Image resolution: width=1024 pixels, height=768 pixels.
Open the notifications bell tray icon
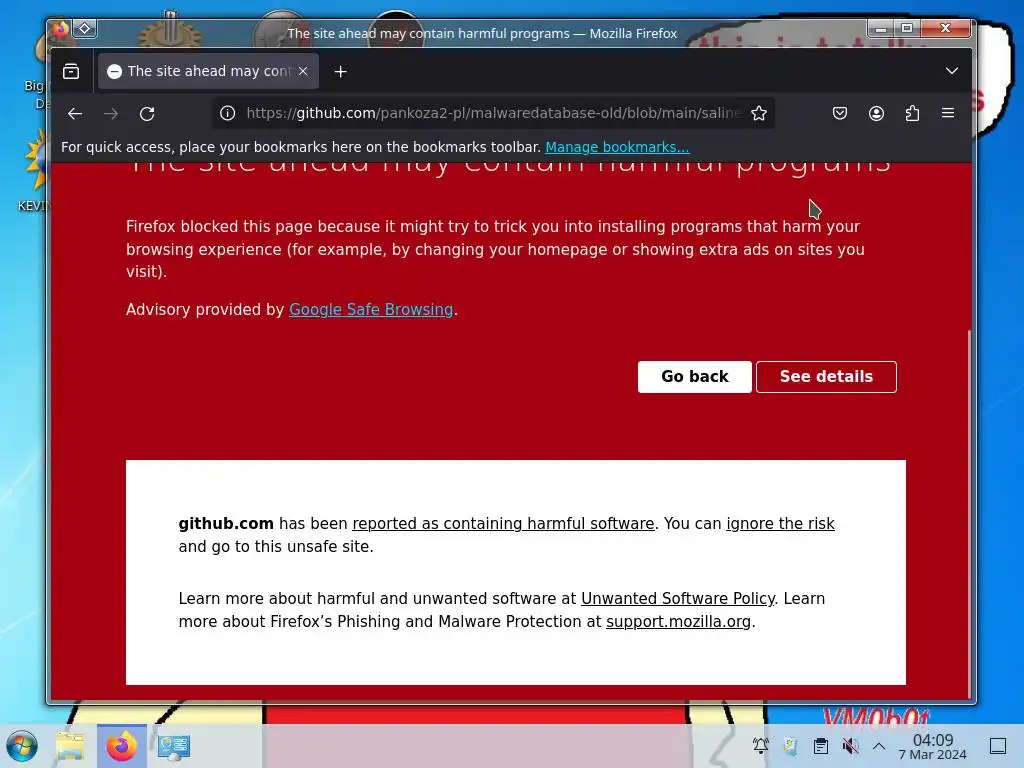click(760, 746)
